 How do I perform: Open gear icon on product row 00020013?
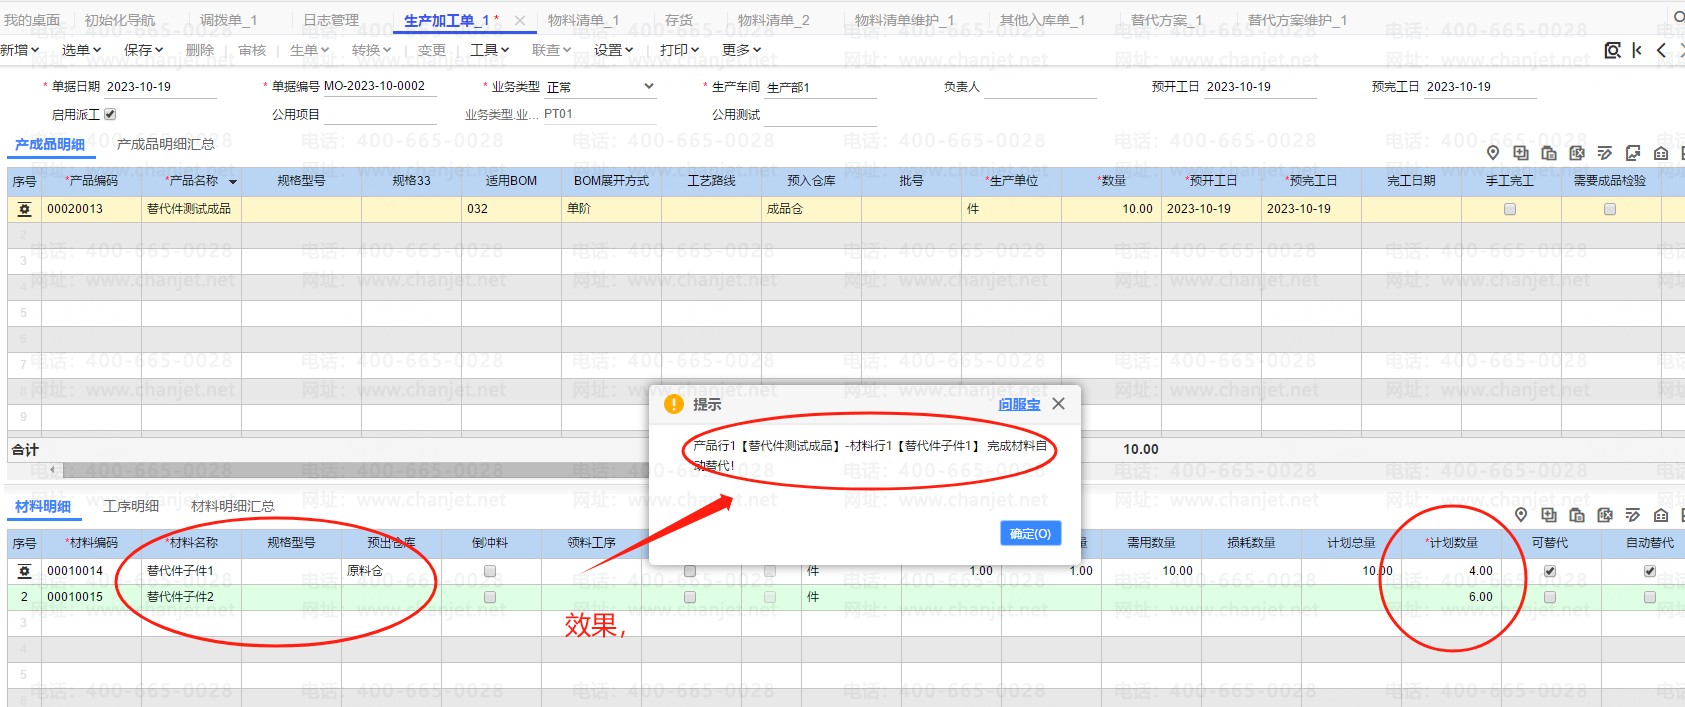(x=24, y=209)
